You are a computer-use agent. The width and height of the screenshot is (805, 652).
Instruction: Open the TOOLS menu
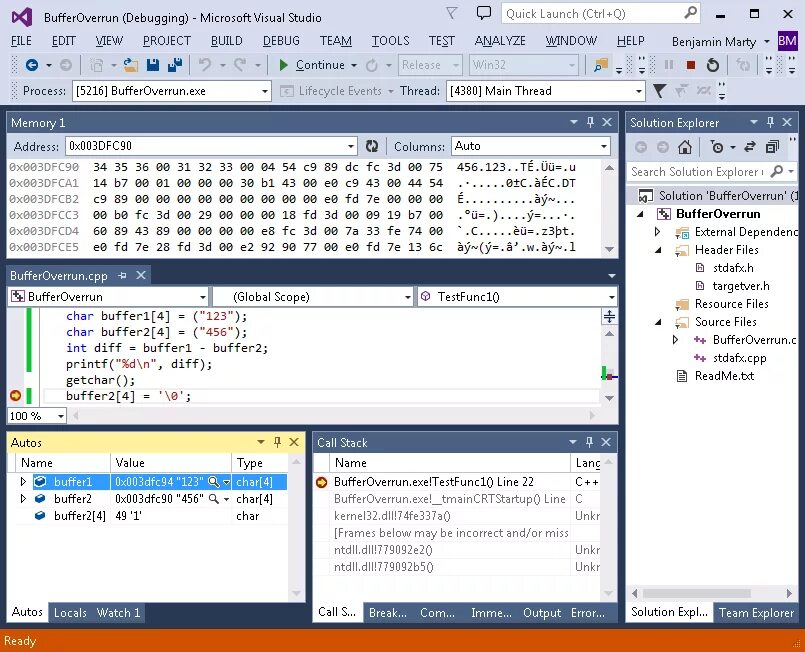pos(390,41)
